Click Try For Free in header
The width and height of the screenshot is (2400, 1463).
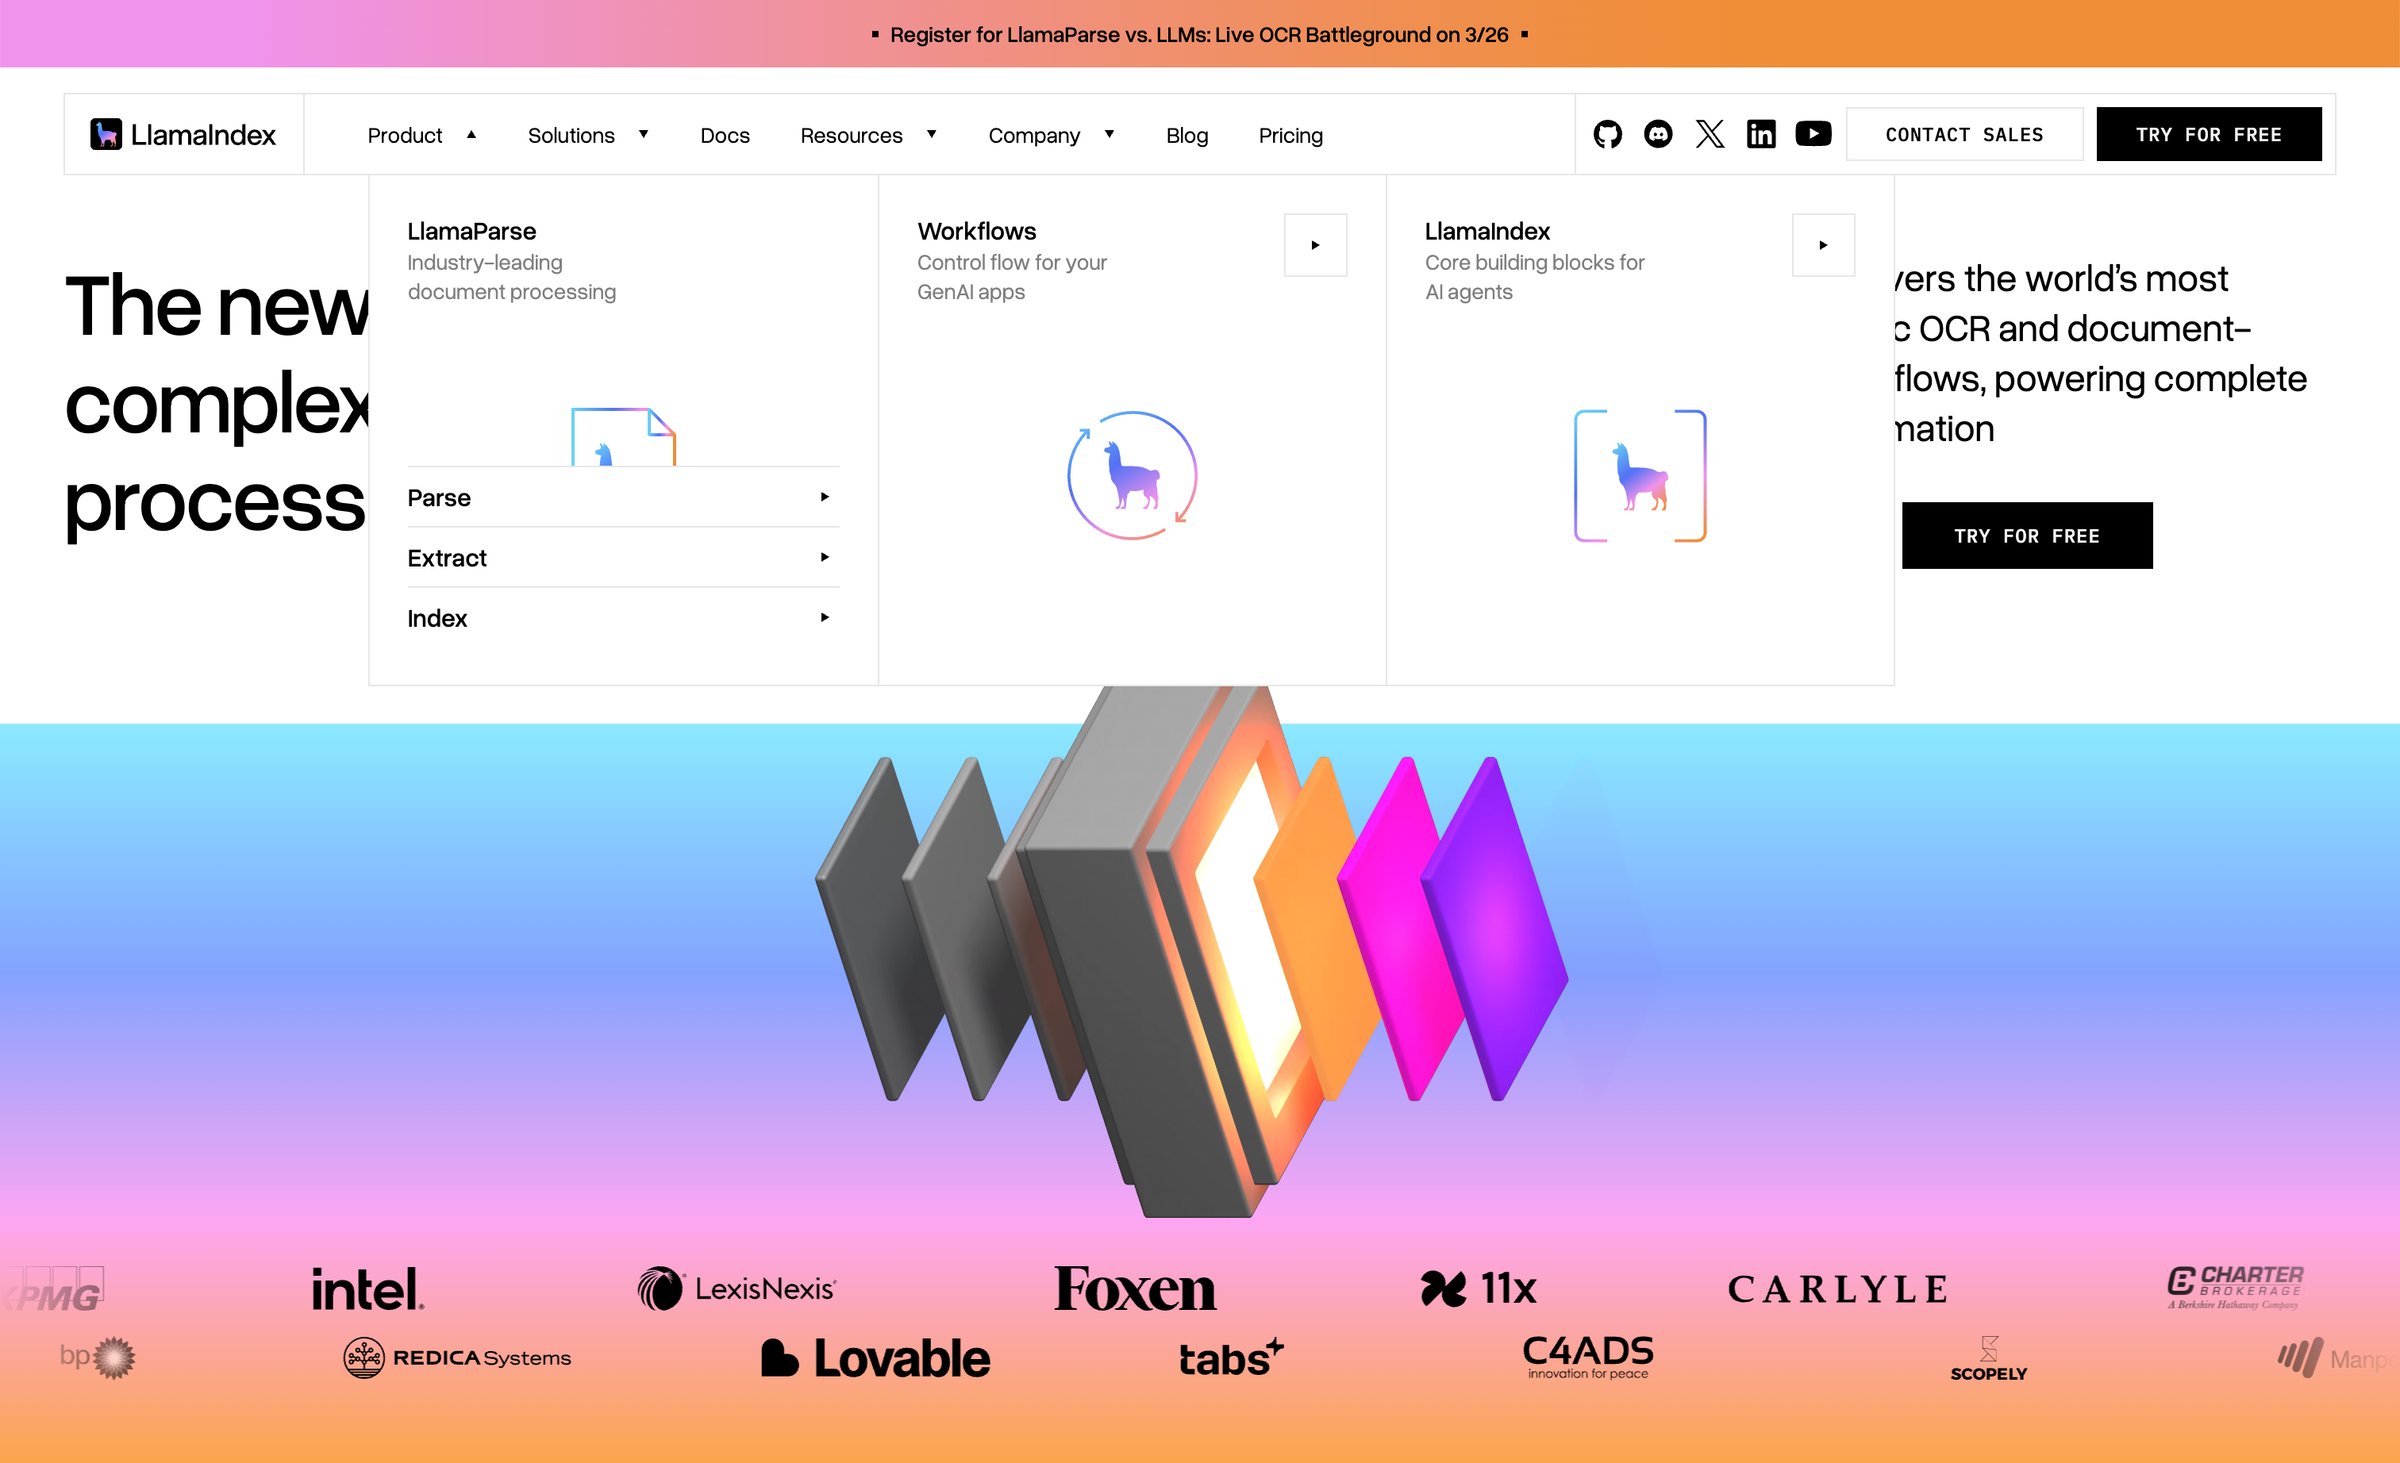point(2209,134)
